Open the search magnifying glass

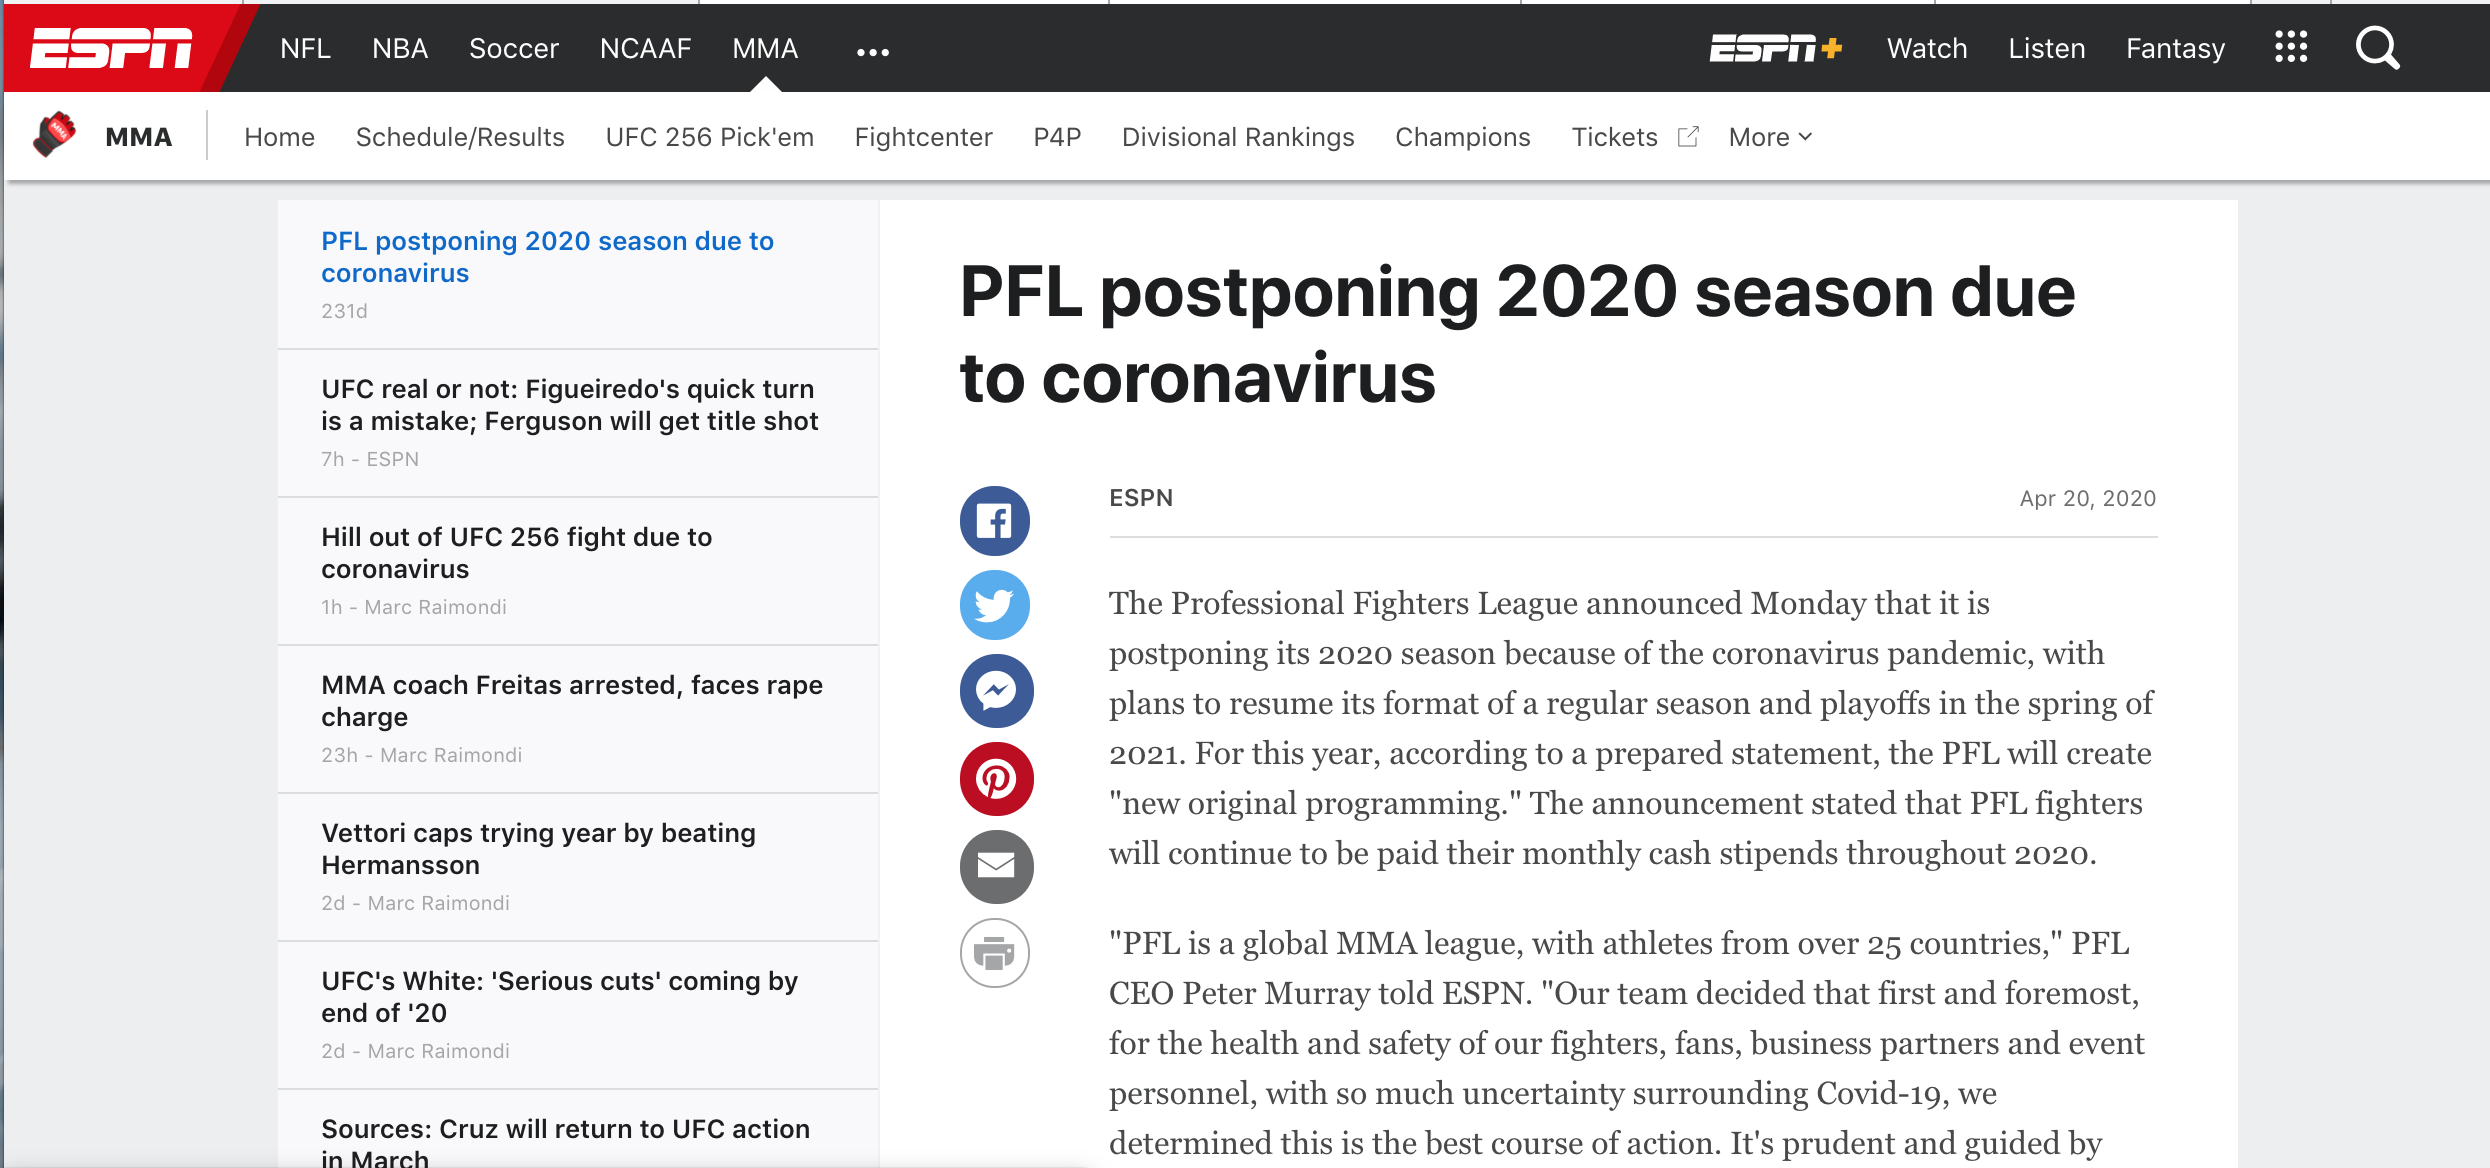coord(2377,48)
